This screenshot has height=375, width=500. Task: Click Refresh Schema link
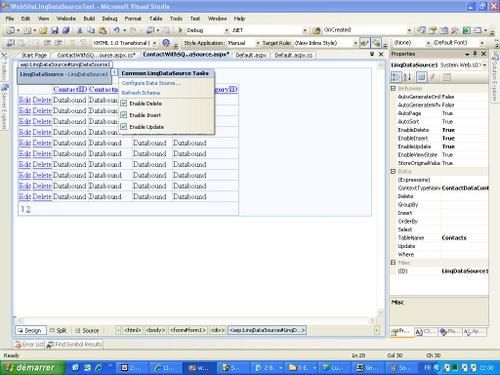[141, 93]
